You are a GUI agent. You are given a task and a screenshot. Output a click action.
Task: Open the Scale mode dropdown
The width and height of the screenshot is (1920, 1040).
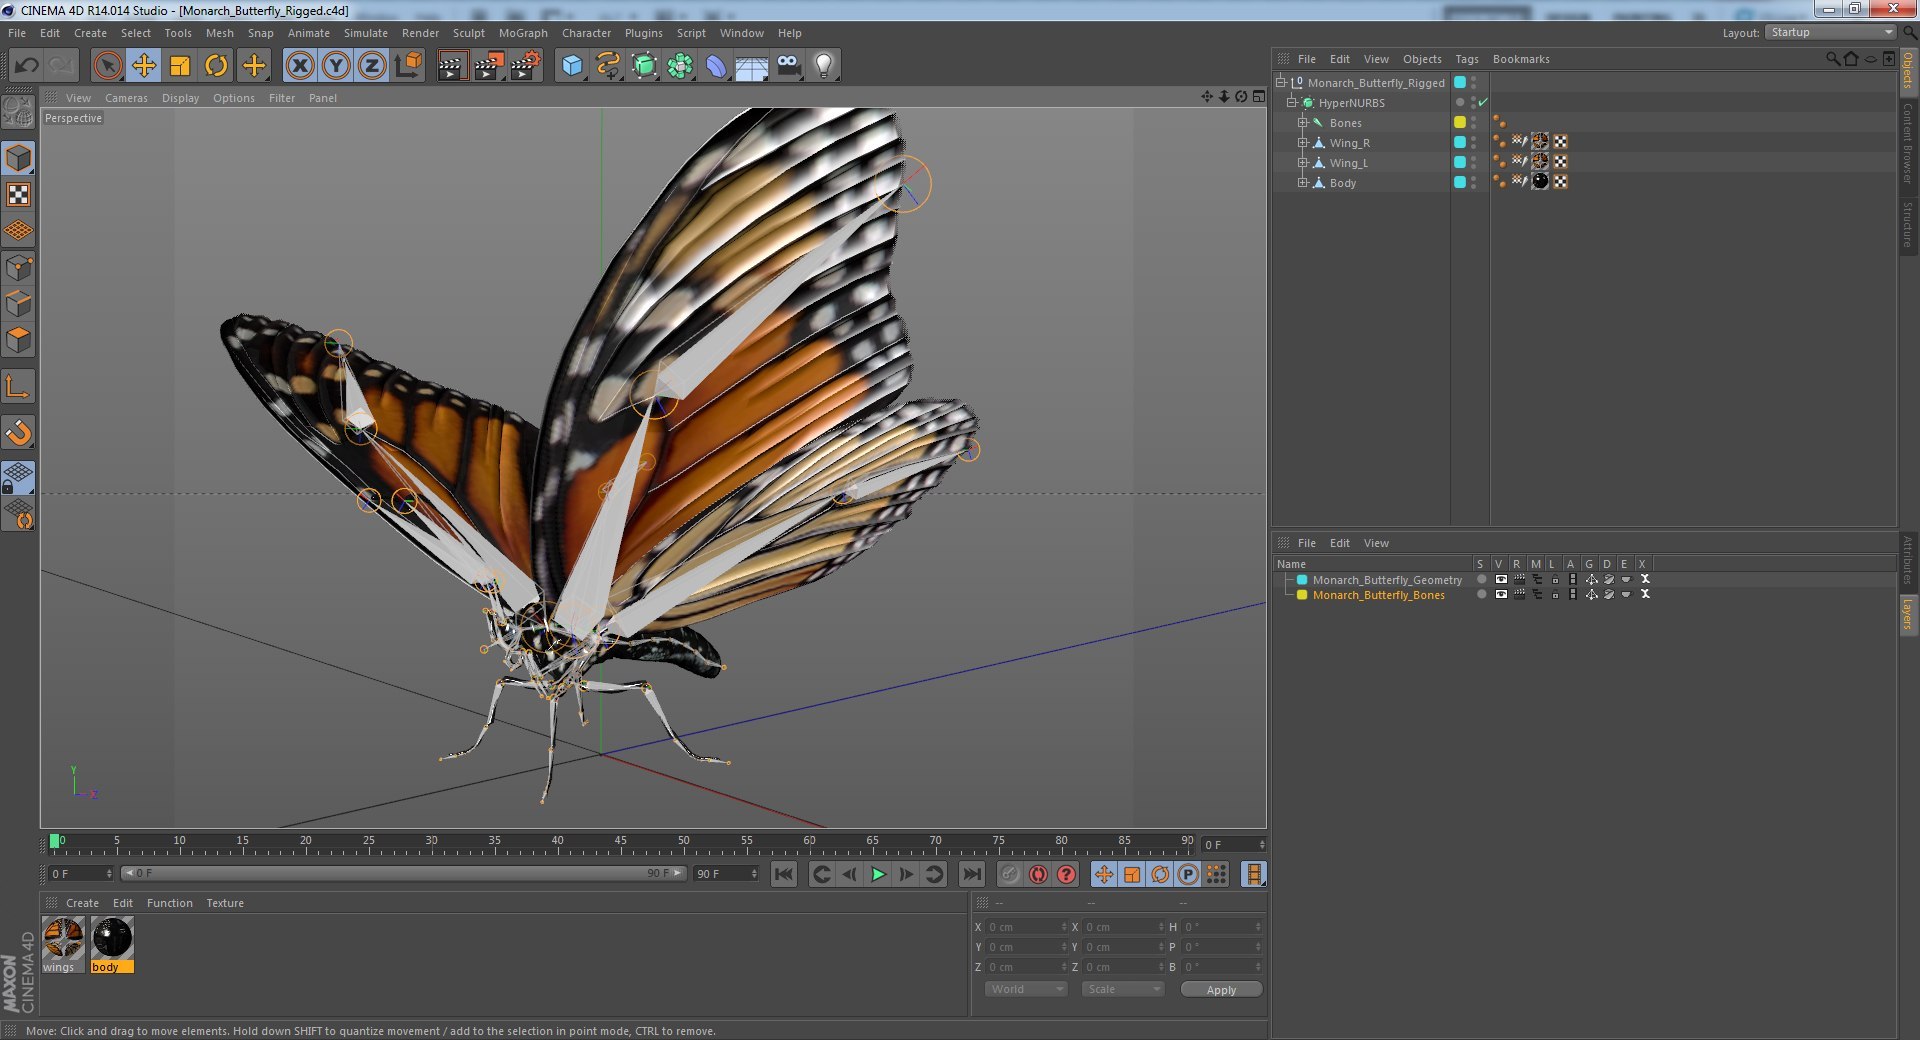click(x=1123, y=989)
